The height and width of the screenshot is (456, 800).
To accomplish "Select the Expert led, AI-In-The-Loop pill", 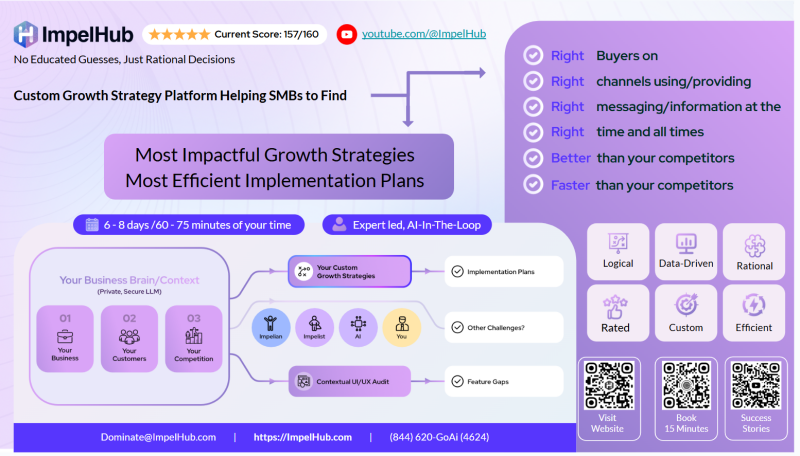I will coord(407,225).
